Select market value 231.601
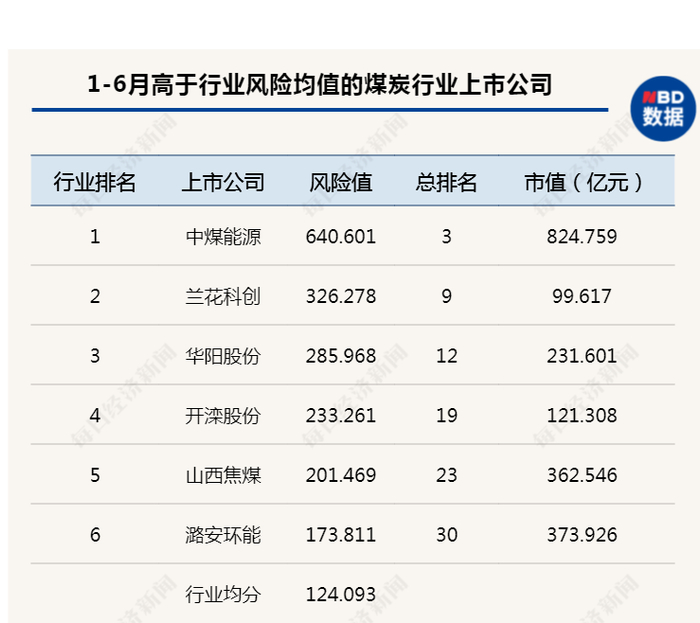Image resolution: width=700 pixels, height=623 pixels. pos(582,356)
